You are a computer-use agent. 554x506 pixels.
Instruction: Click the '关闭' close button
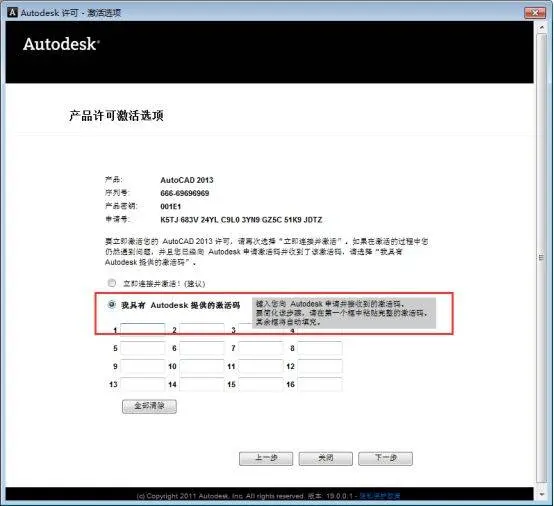tap(325, 458)
